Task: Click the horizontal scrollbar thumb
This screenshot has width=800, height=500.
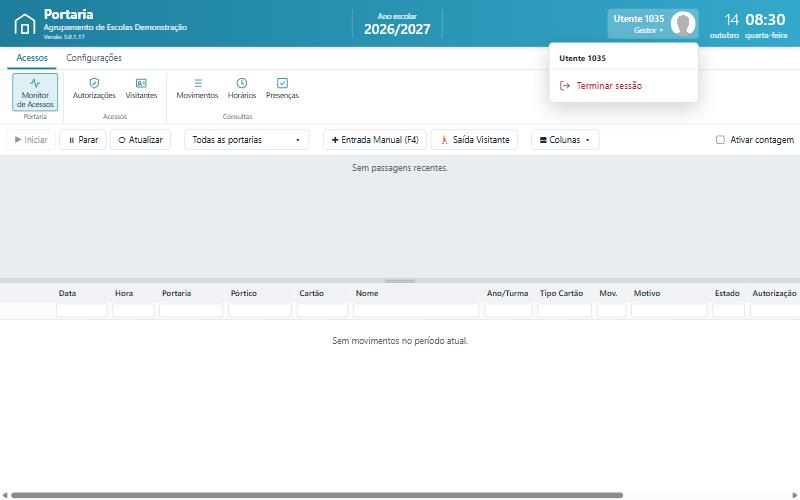Action: point(317,495)
